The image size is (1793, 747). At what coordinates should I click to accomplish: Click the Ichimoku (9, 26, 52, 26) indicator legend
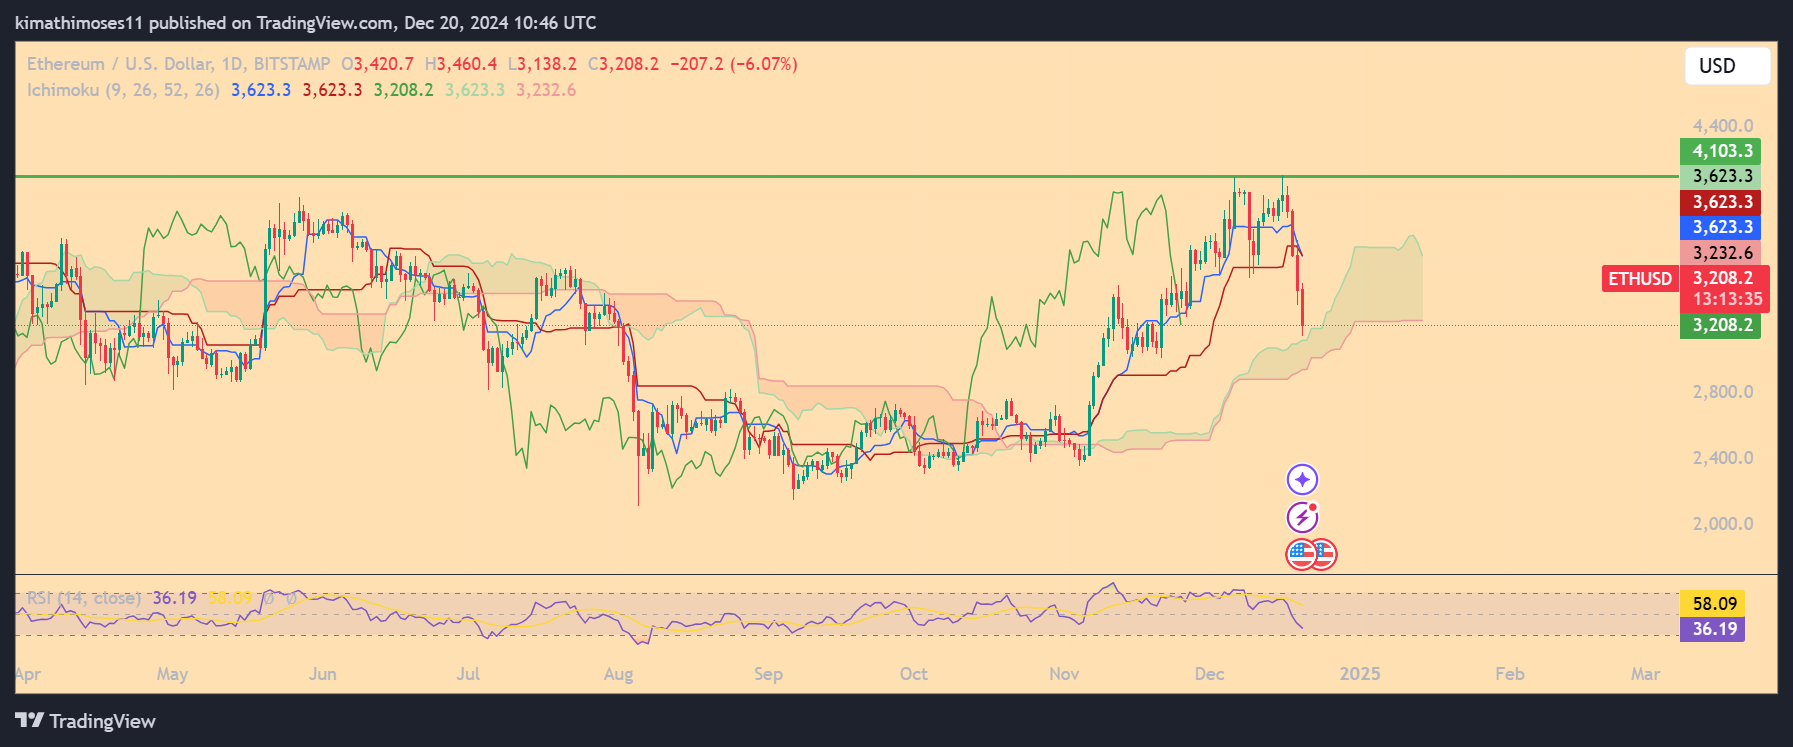tap(123, 90)
